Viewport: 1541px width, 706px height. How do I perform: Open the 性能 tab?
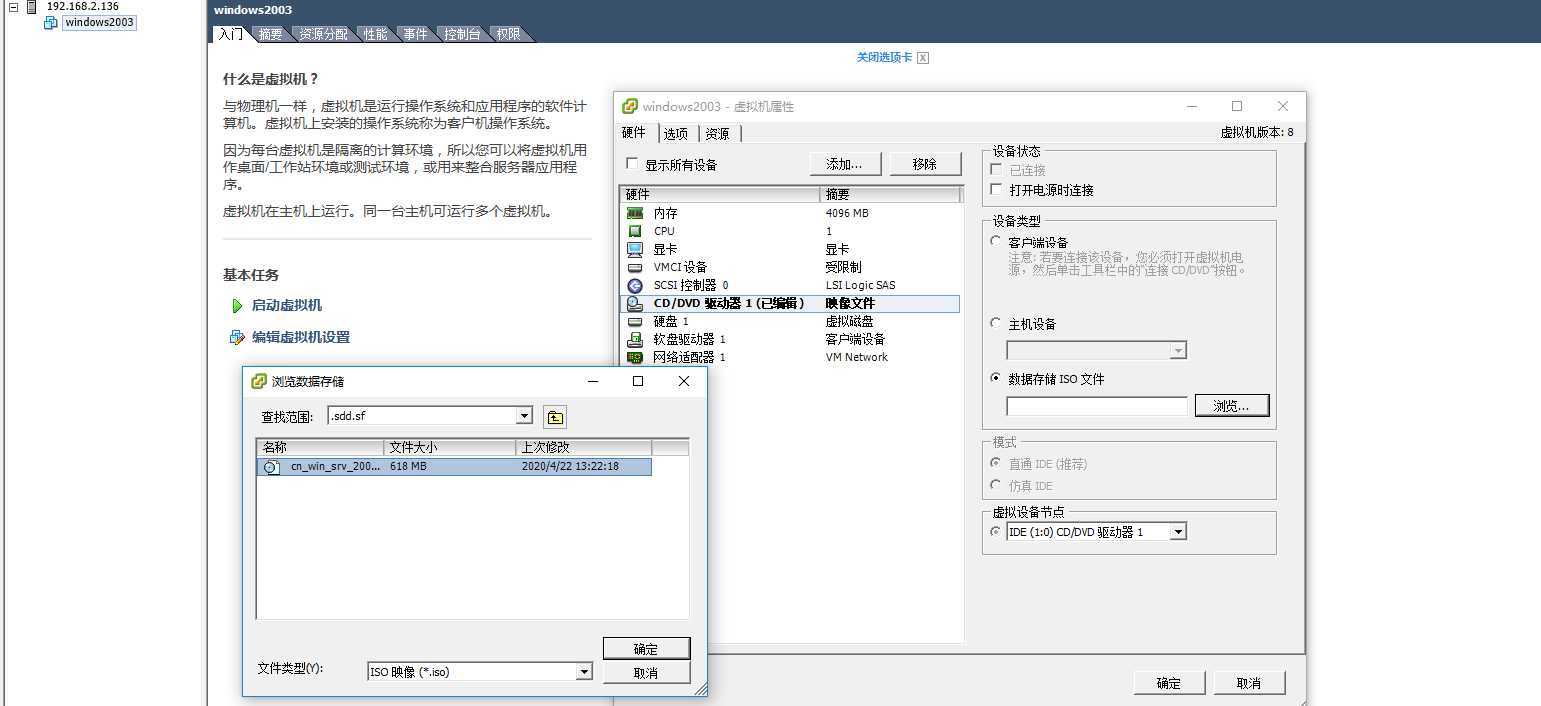(376, 34)
